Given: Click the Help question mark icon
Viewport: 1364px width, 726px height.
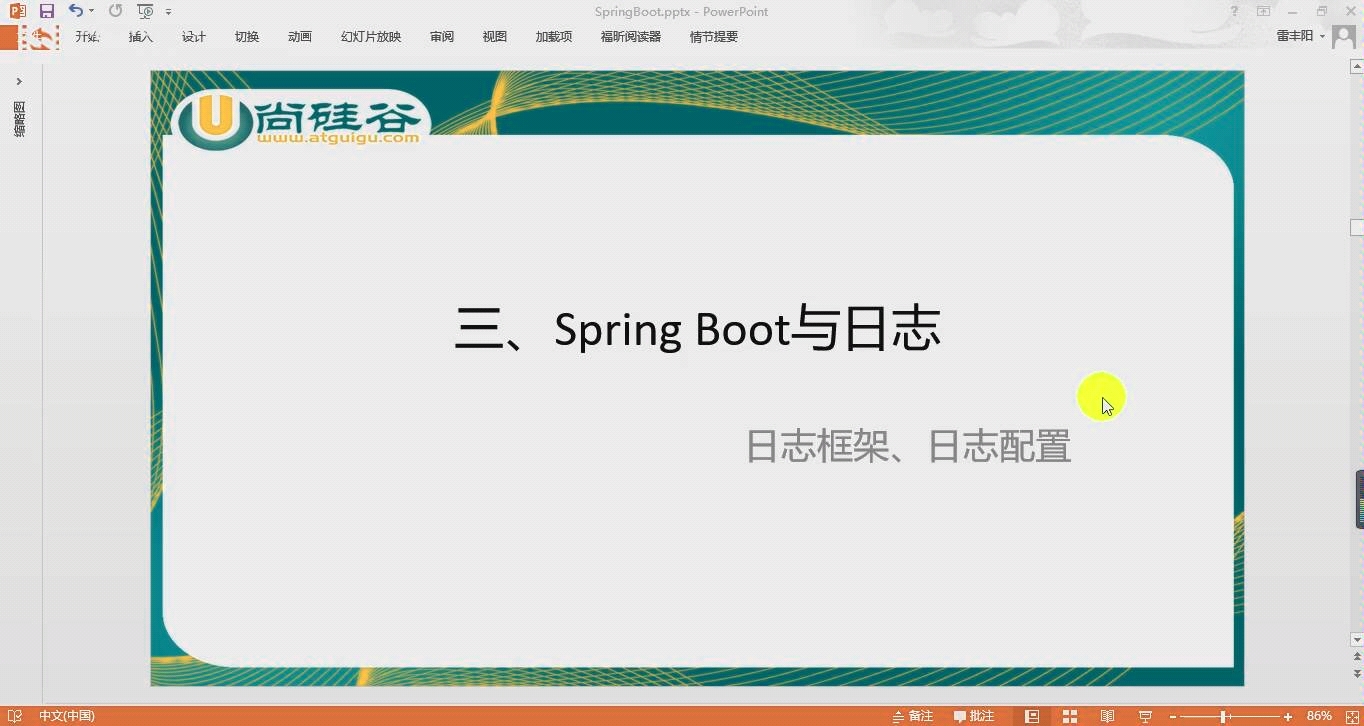Looking at the screenshot, I should click(x=1235, y=11).
